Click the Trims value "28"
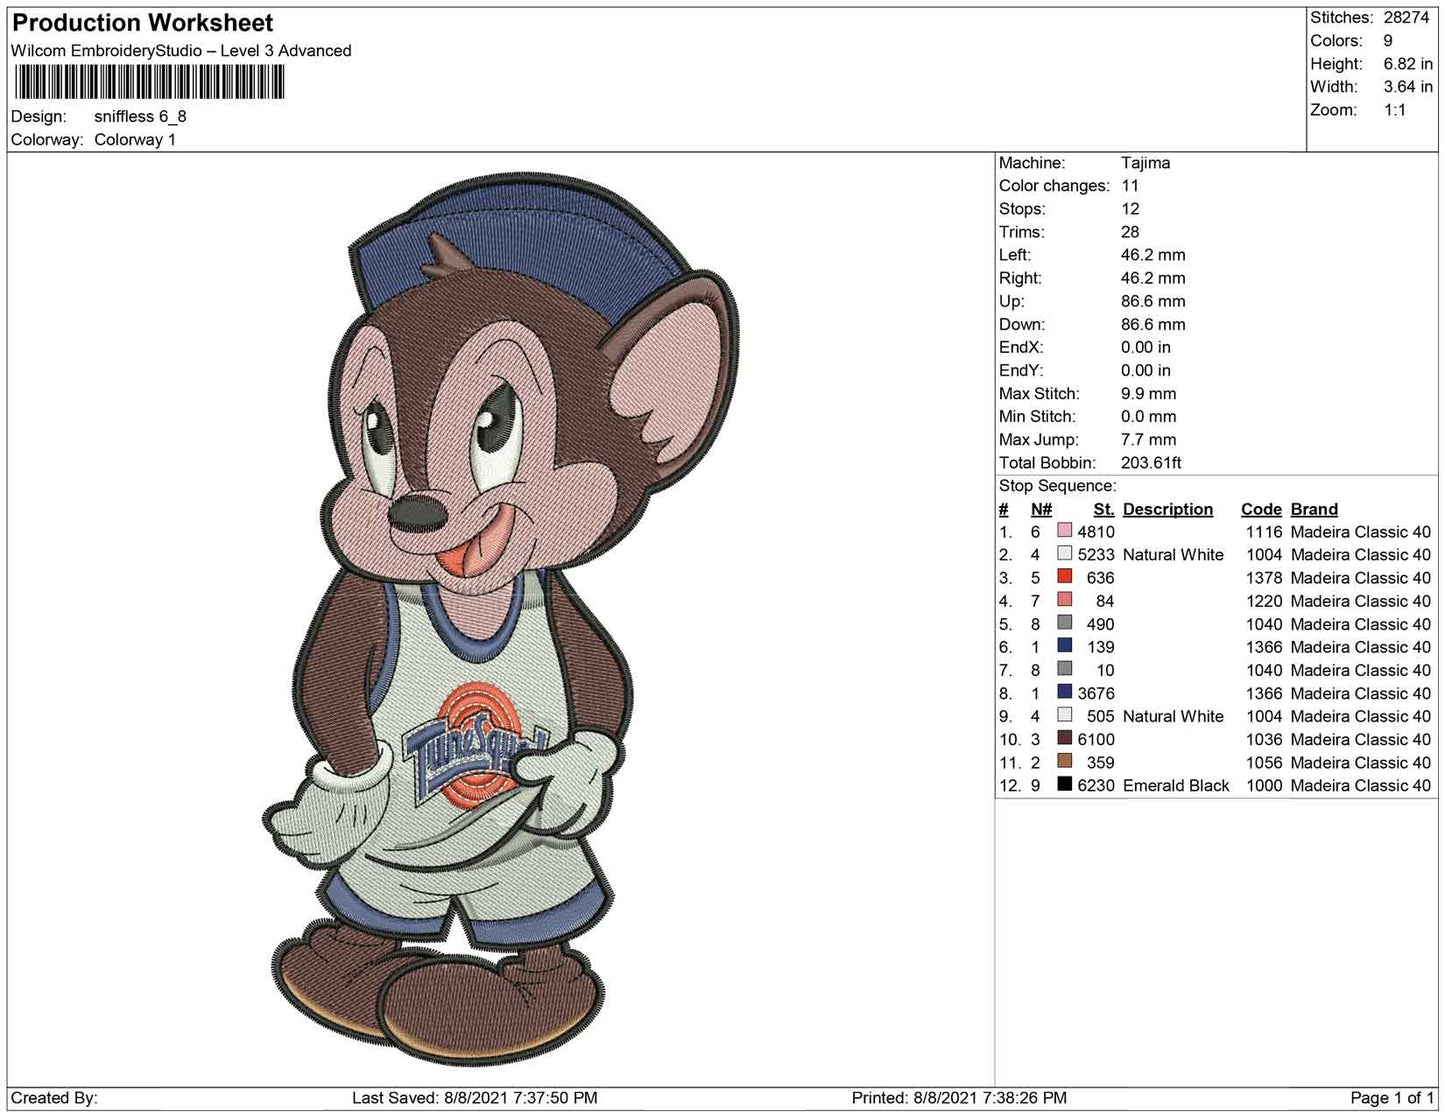The width and height of the screenshot is (1445, 1112). pos(1130,232)
